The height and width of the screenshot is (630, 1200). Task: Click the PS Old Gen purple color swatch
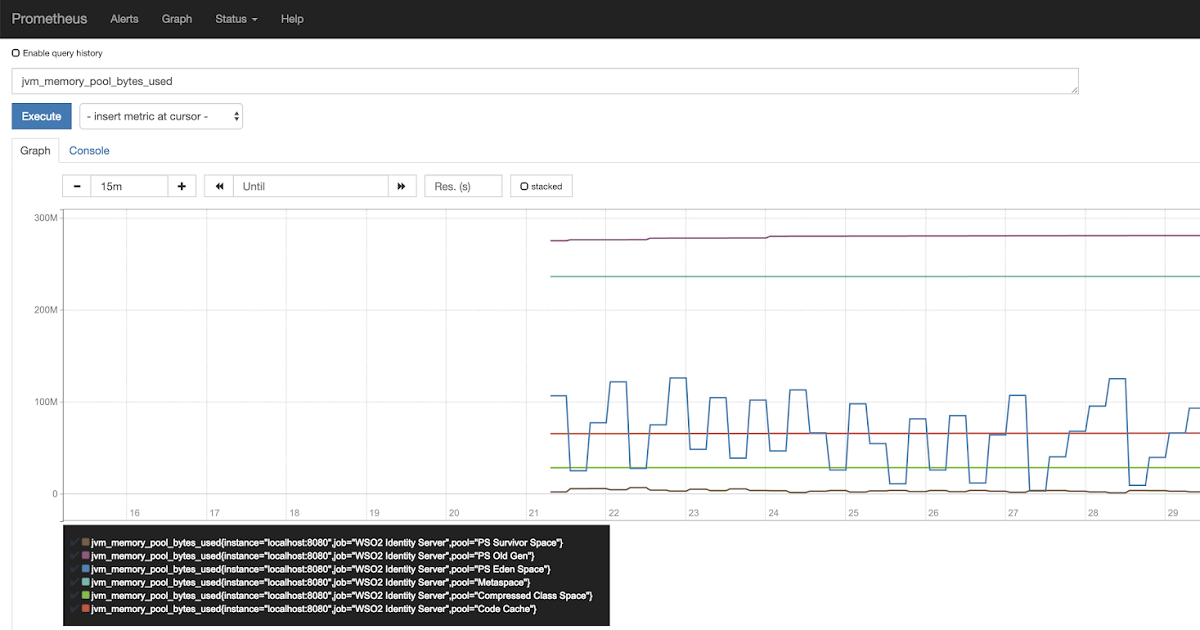(86, 555)
